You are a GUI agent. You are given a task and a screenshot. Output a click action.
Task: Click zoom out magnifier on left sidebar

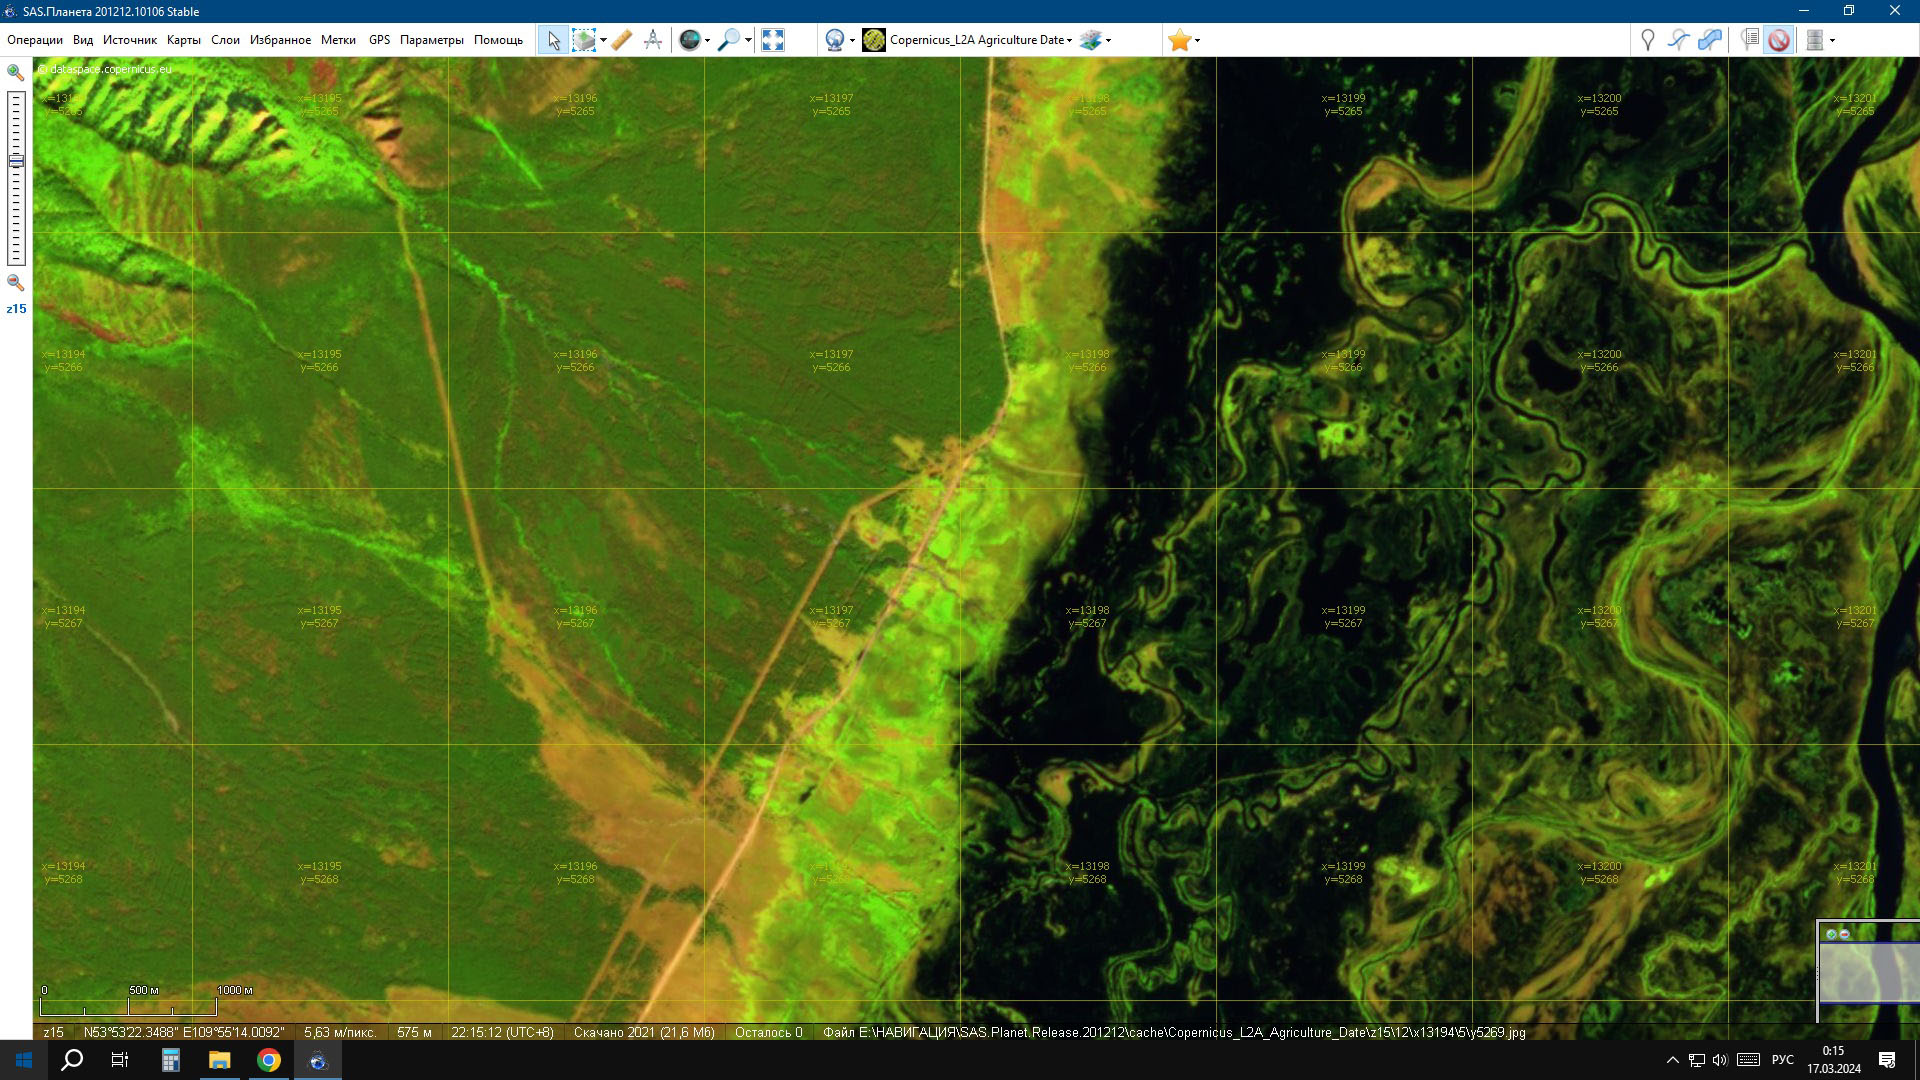point(15,283)
